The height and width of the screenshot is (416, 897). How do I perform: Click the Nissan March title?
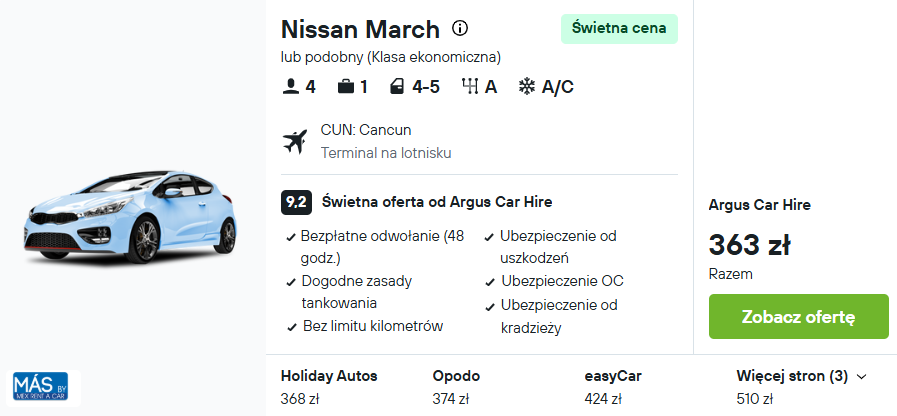coord(360,29)
